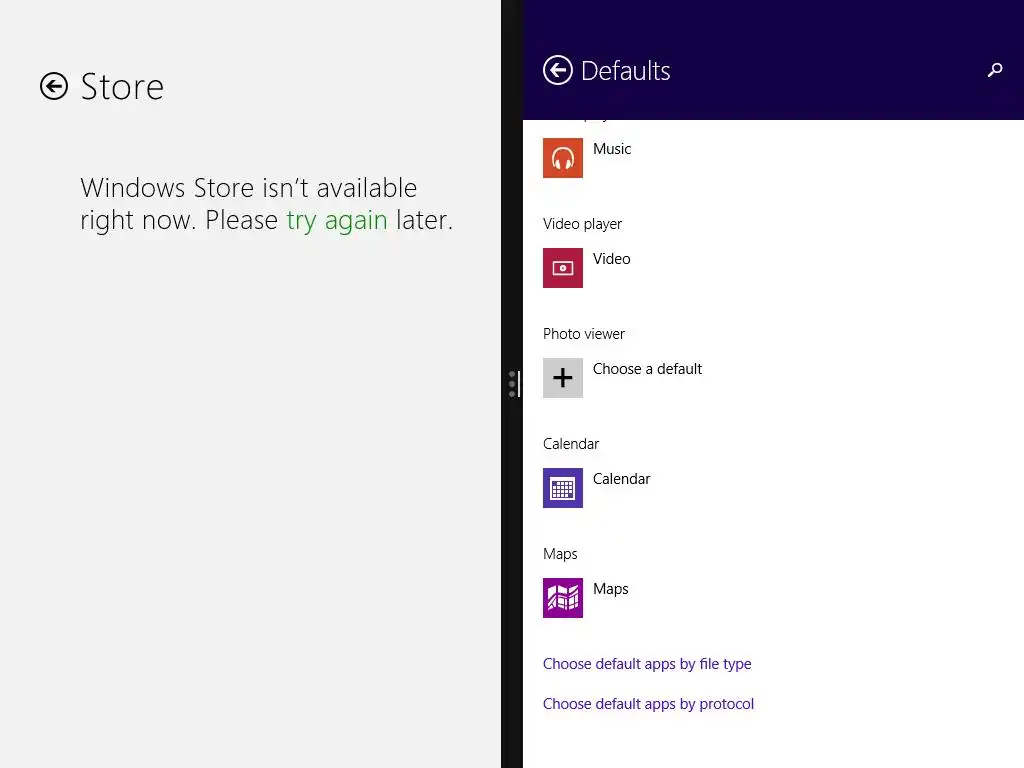1024x768 pixels.
Task: Select the "Choose a default" text
Action: 647,369
